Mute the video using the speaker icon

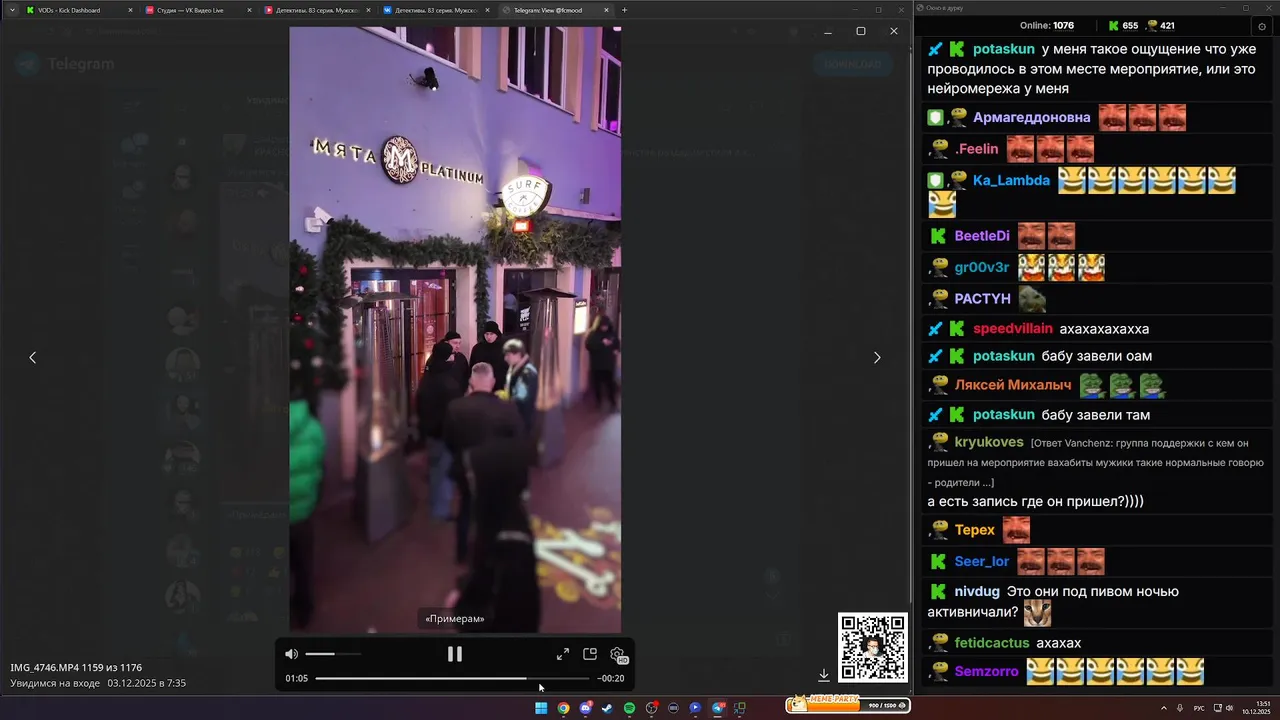tap(291, 654)
